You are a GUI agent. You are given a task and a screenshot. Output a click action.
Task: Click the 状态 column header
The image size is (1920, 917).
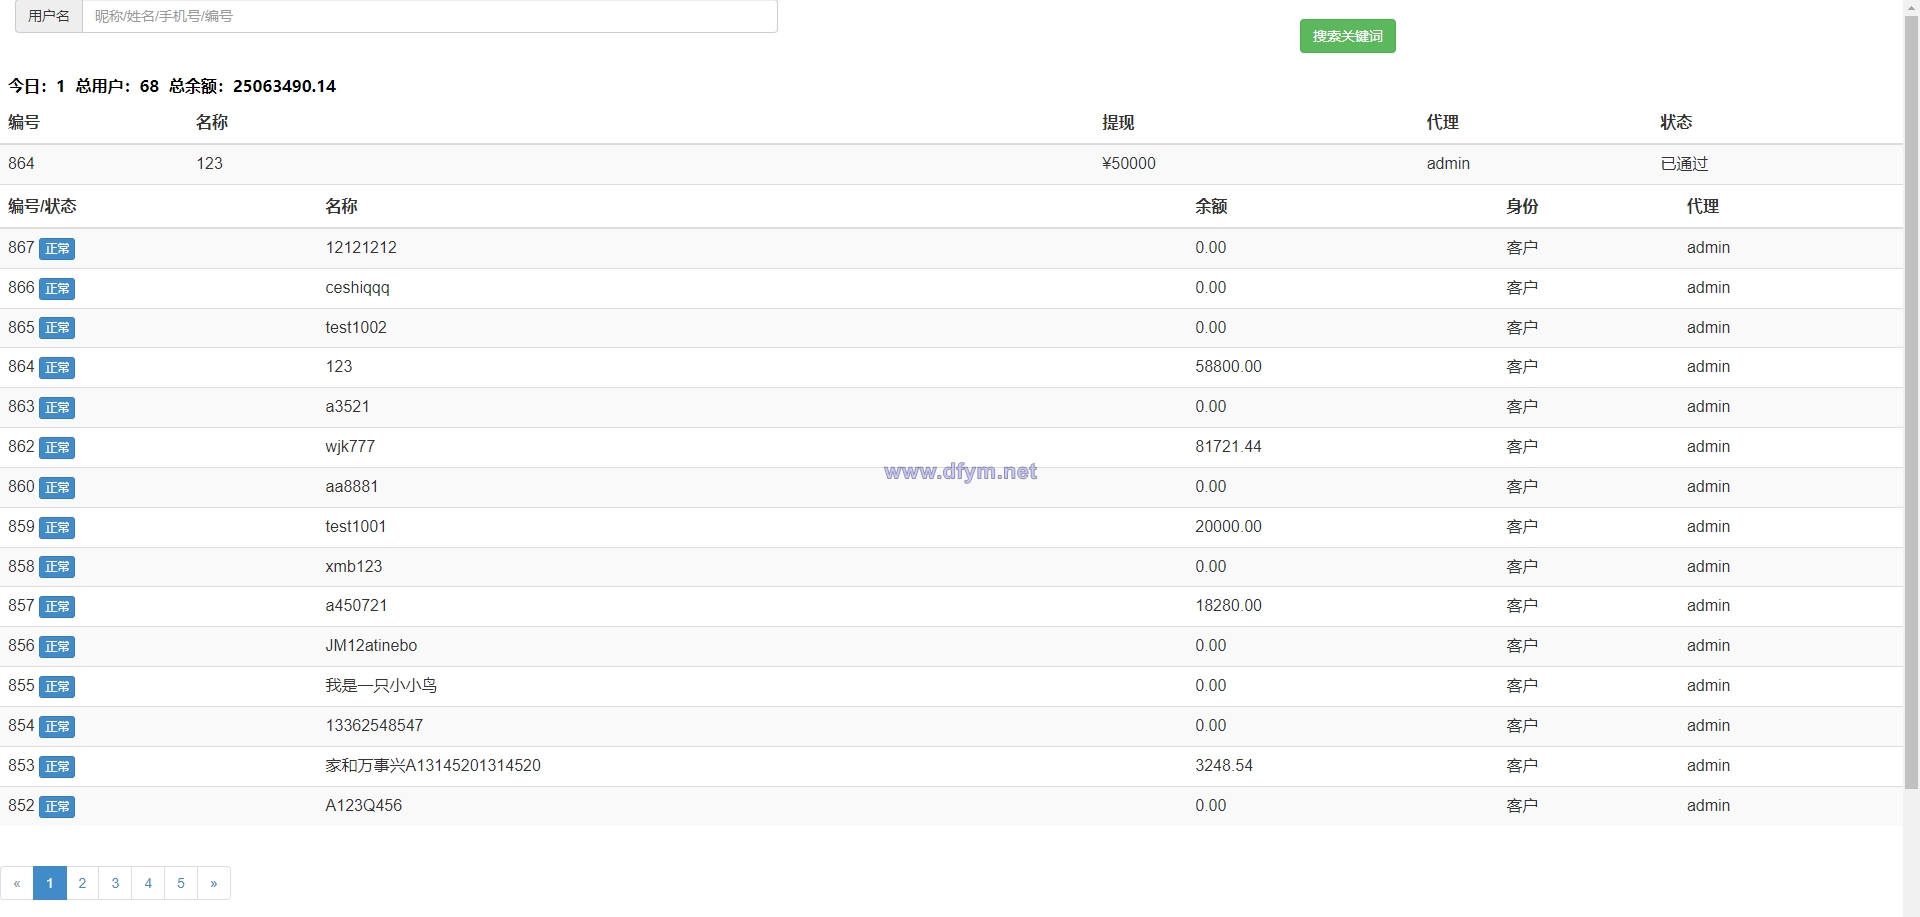(x=1676, y=122)
